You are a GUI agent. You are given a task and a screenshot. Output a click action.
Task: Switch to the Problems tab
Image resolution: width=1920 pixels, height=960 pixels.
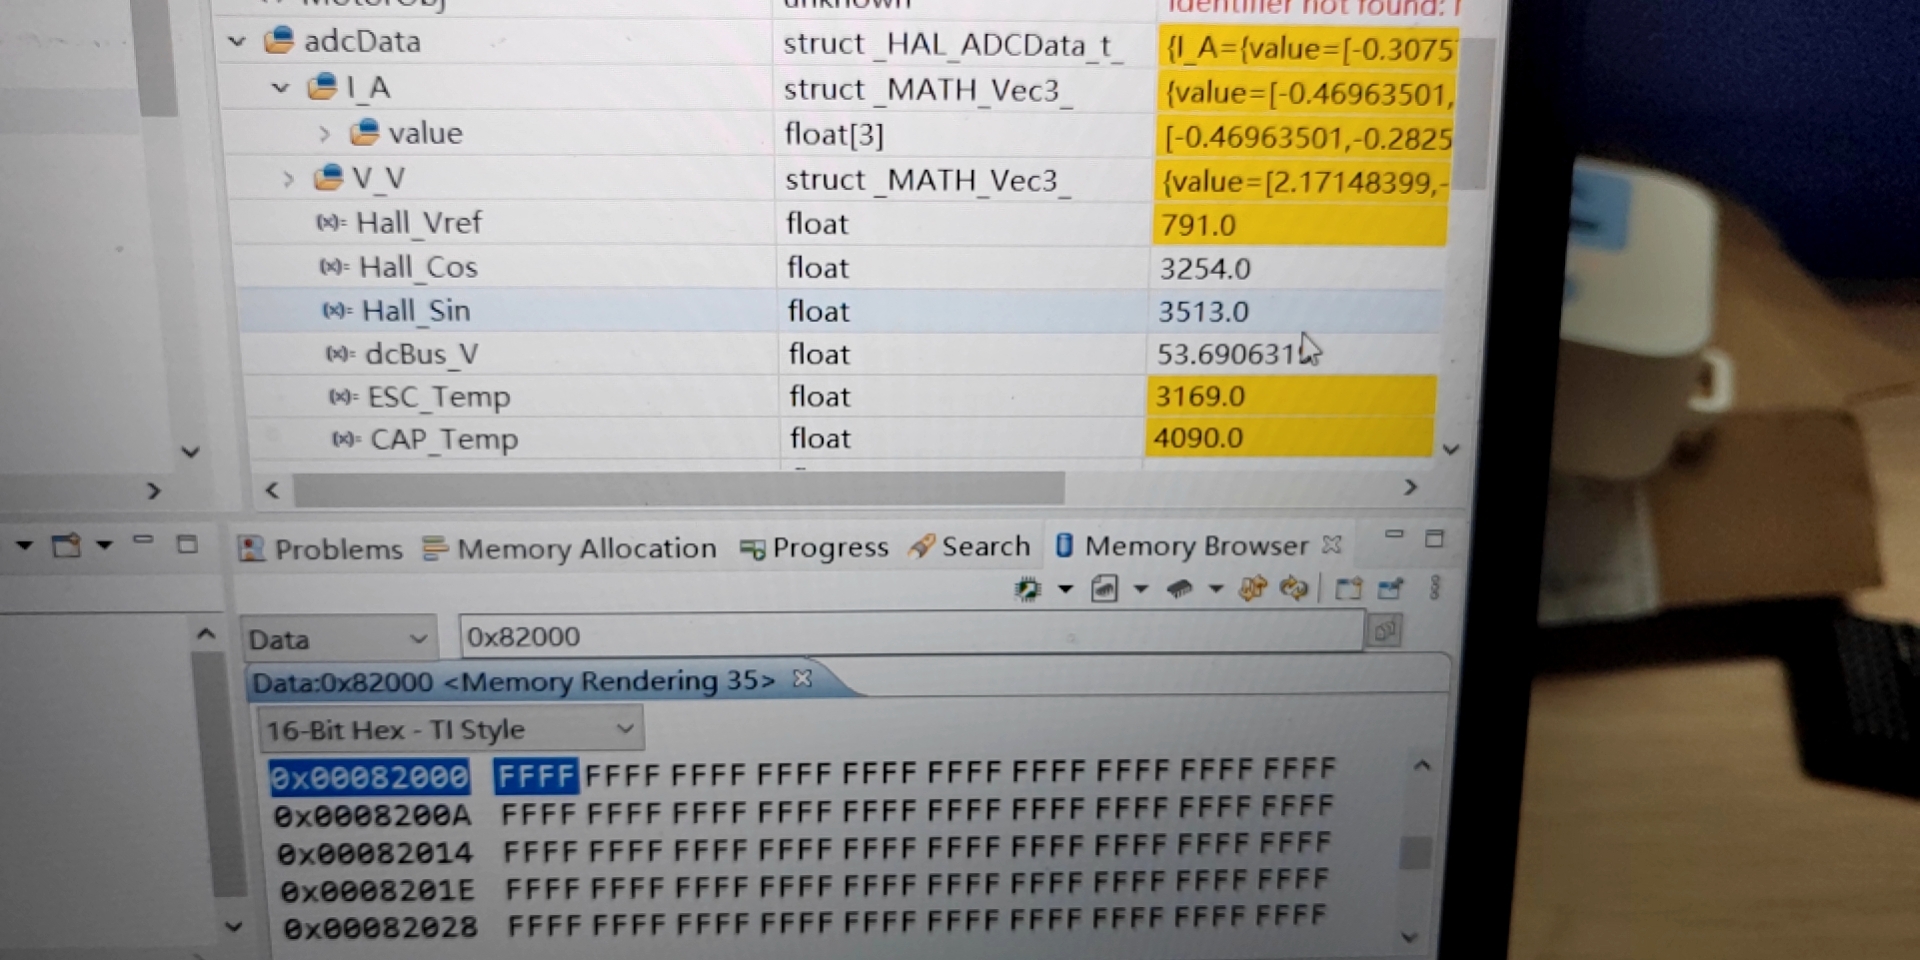click(320, 549)
